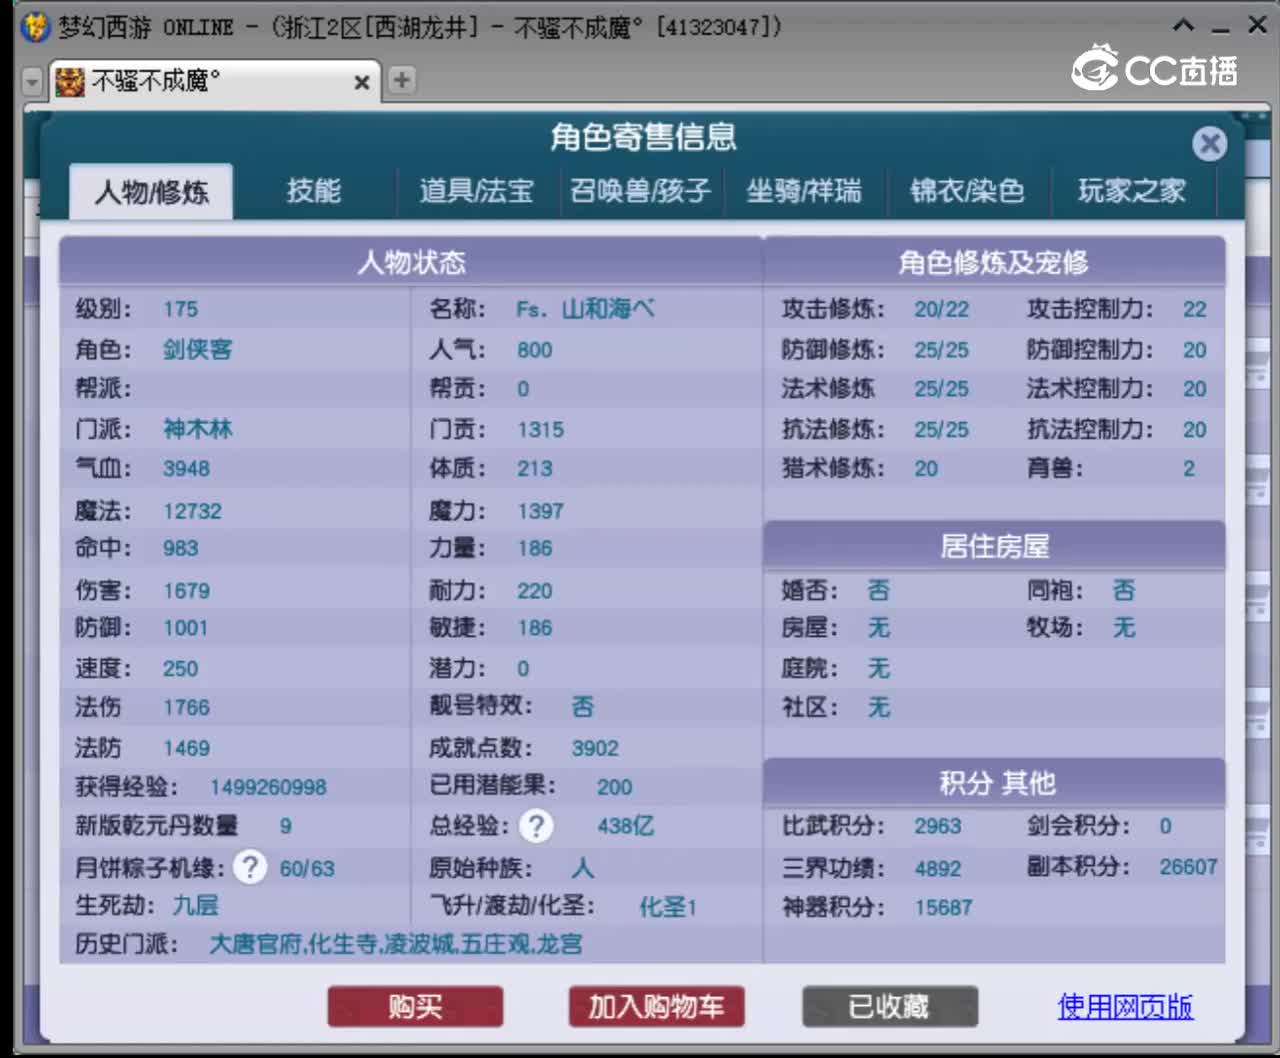The height and width of the screenshot is (1058, 1280).
Task: Click the character name Fs. 山和海
Action: click(x=585, y=309)
